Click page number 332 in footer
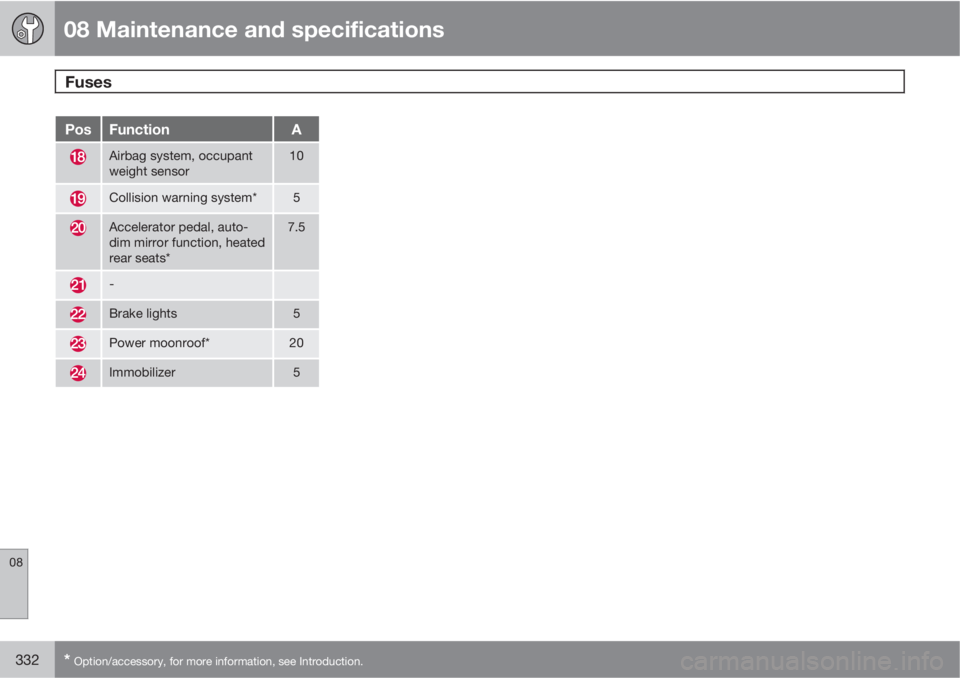 click(x=27, y=660)
